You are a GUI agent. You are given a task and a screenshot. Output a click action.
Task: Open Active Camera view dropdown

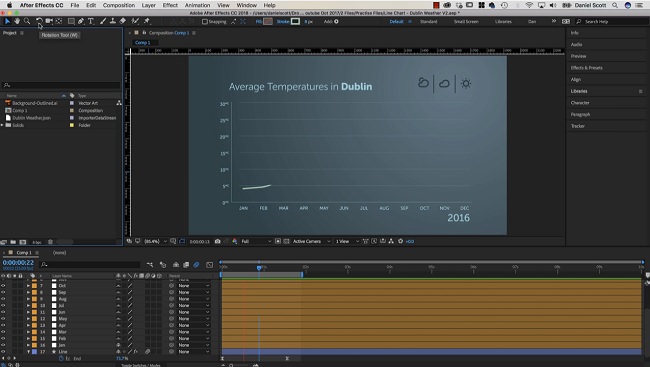click(312, 241)
